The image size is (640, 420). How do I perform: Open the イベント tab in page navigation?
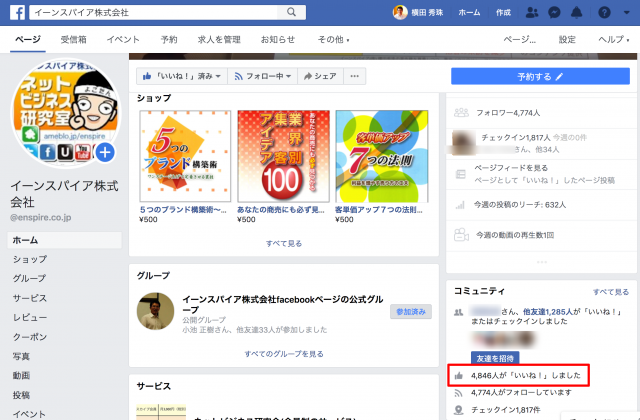pyautogui.click(x=123, y=40)
